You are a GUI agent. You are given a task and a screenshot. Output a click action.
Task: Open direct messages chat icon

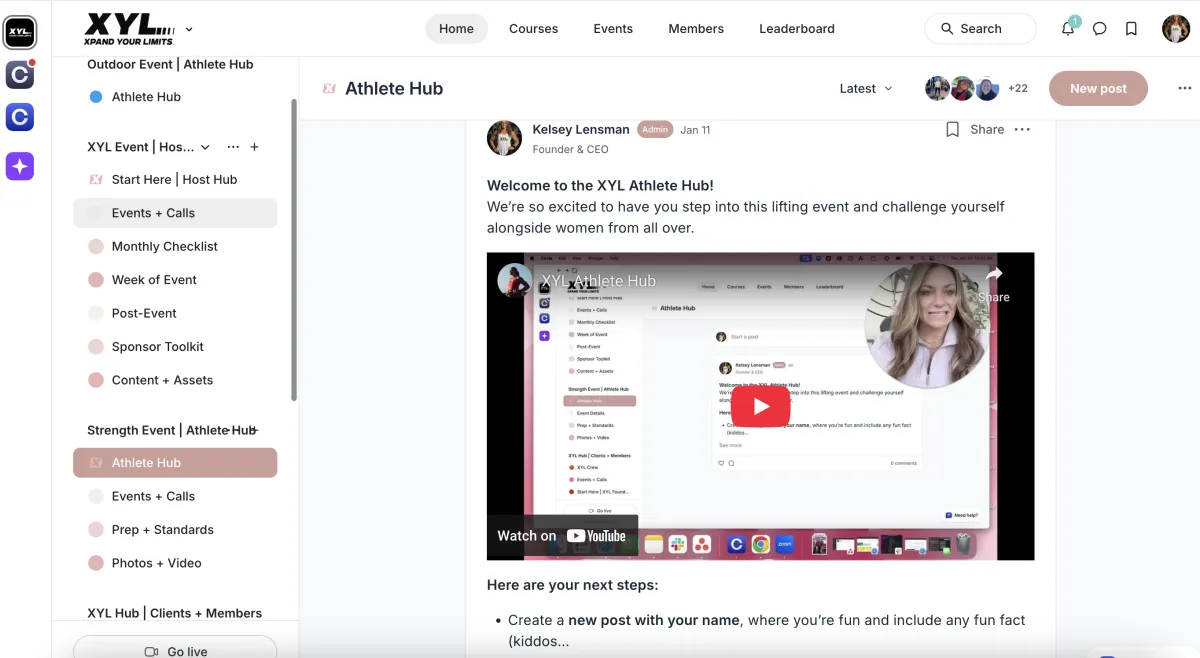pos(1100,29)
